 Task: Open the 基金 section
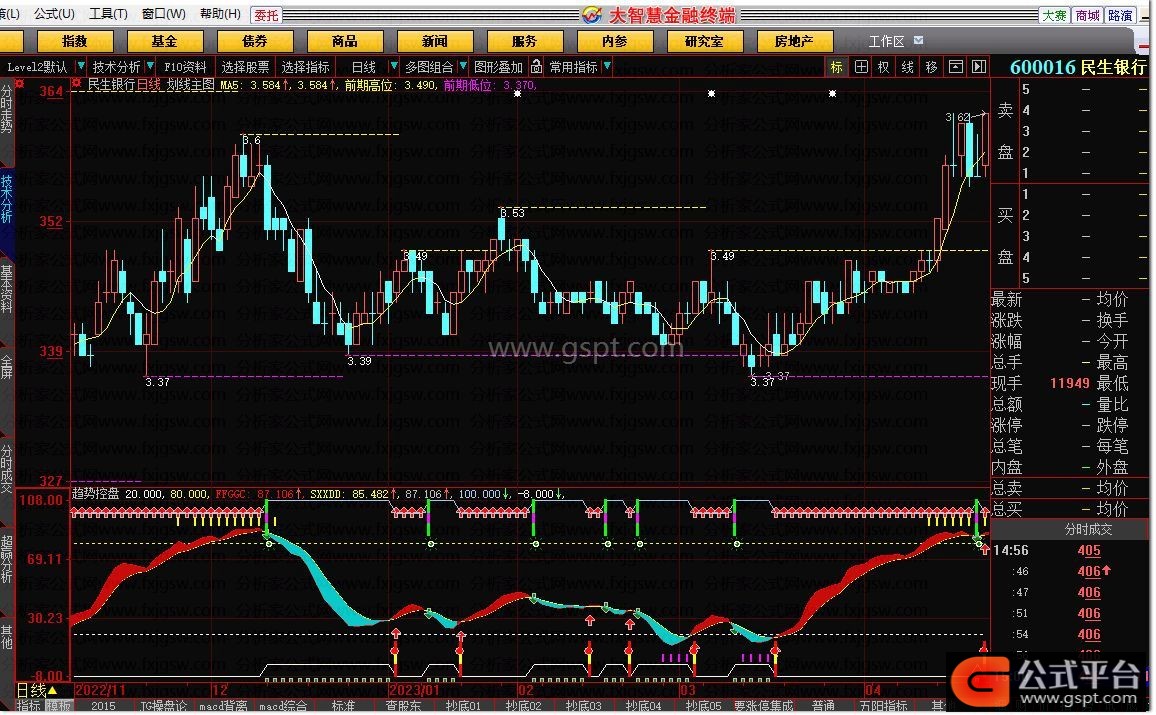pyautogui.click(x=165, y=41)
